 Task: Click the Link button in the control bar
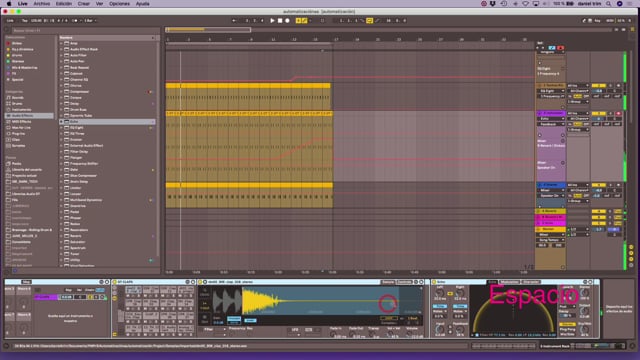pos(10,20)
